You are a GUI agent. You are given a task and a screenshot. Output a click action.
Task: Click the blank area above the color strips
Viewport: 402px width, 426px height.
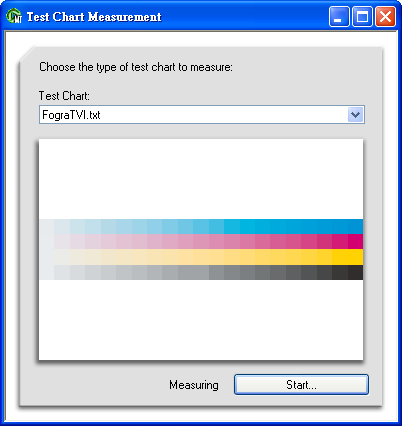[201, 178]
